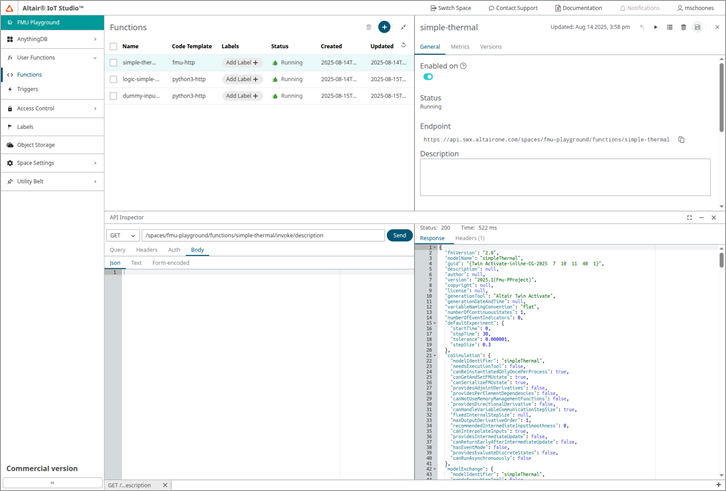Open Documentation link in top bar

click(578, 8)
